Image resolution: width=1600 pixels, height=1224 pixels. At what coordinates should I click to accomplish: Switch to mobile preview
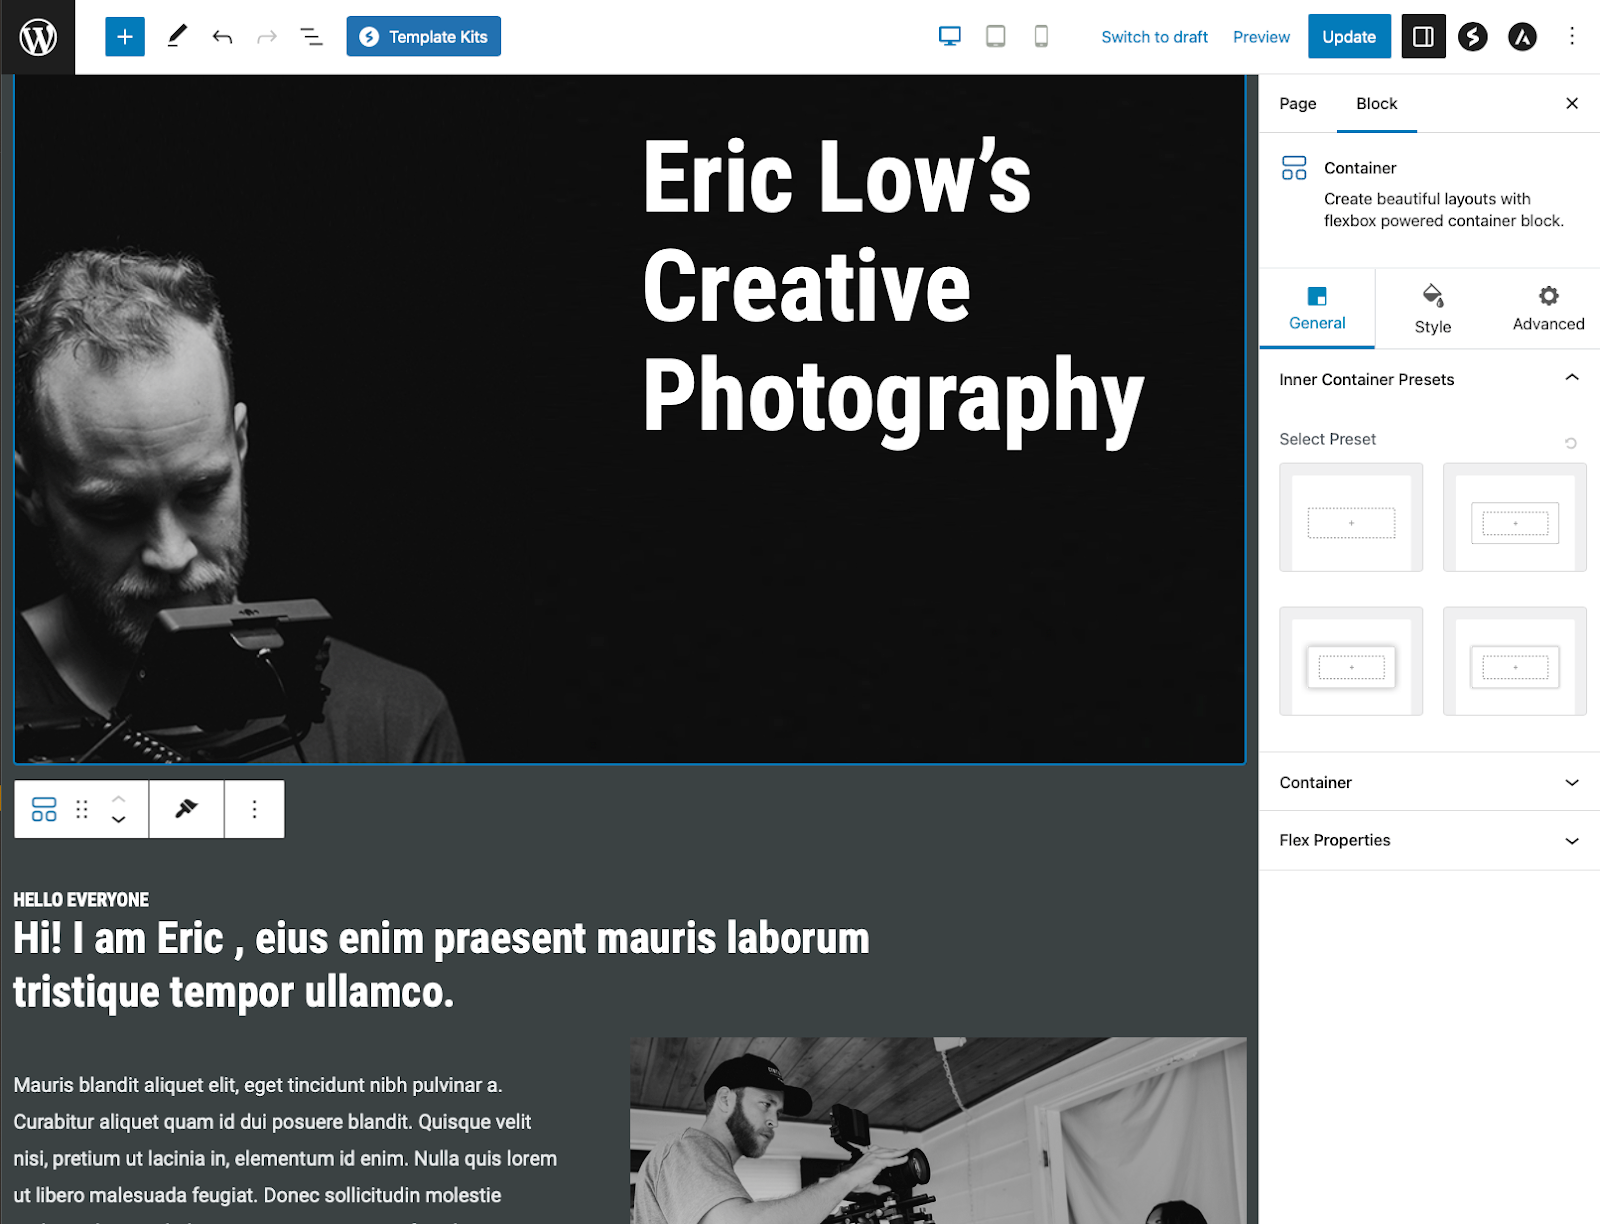pos(1040,36)
